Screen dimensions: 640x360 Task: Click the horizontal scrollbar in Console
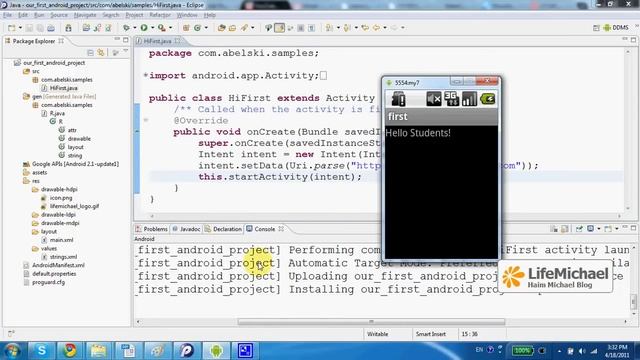click(371, 322)
